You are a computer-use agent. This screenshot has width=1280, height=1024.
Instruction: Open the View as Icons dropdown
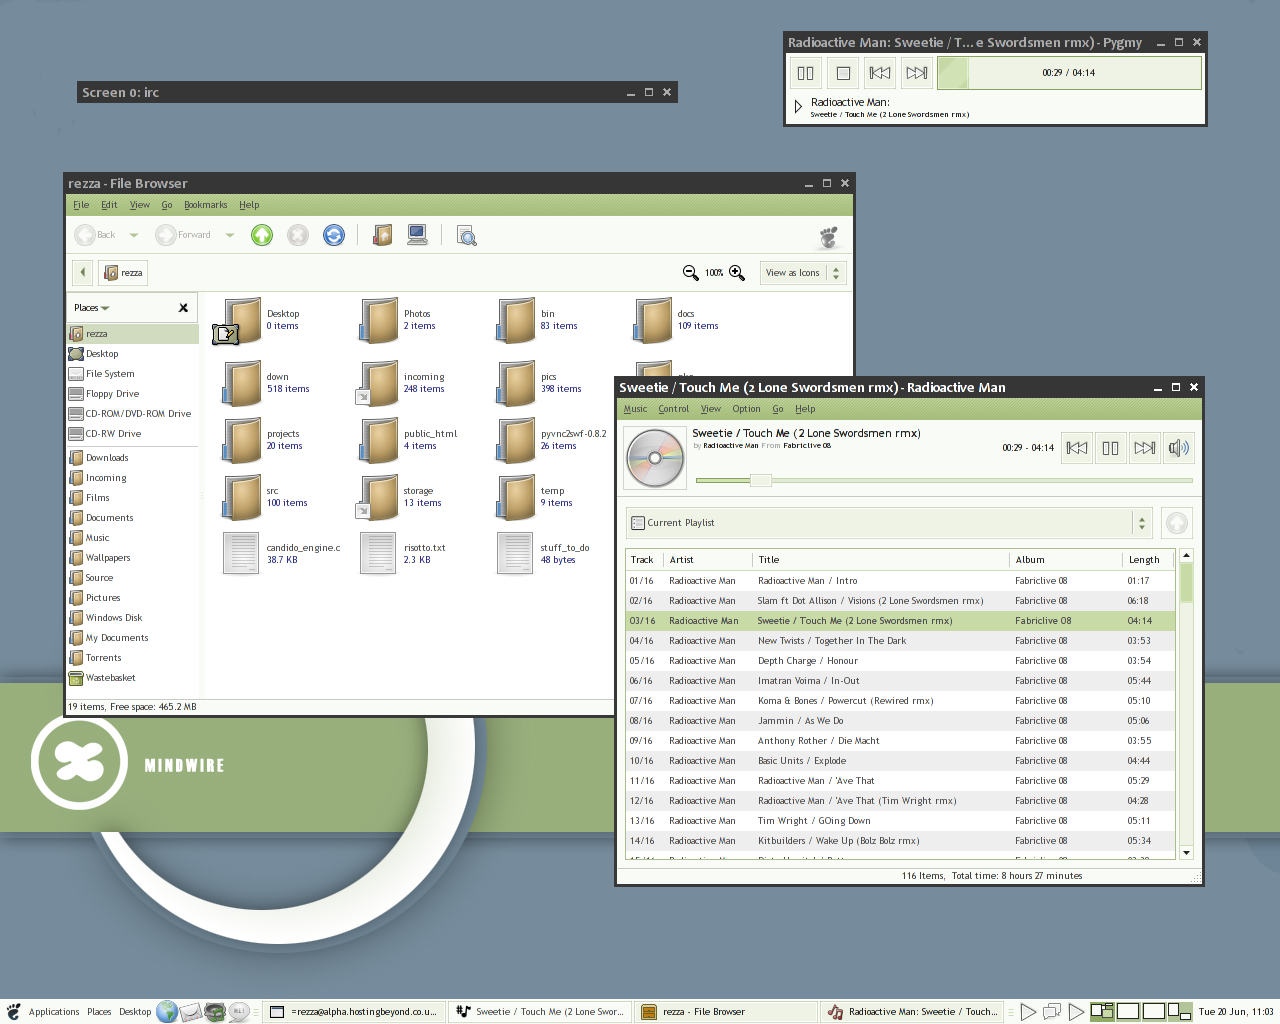[x=804, y=273]
